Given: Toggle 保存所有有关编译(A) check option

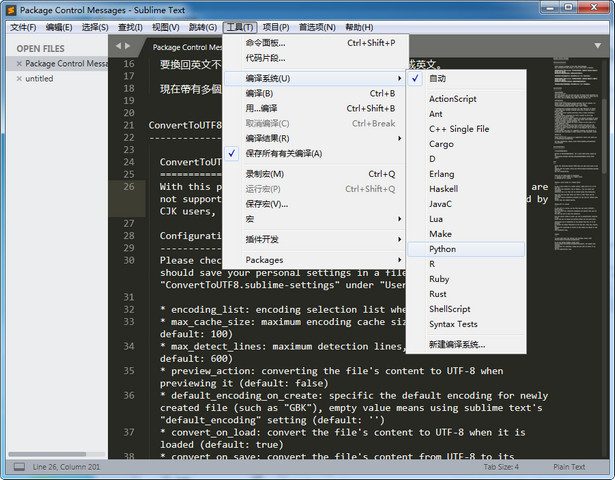Looking at the screenshot, I should coord(315,153).
